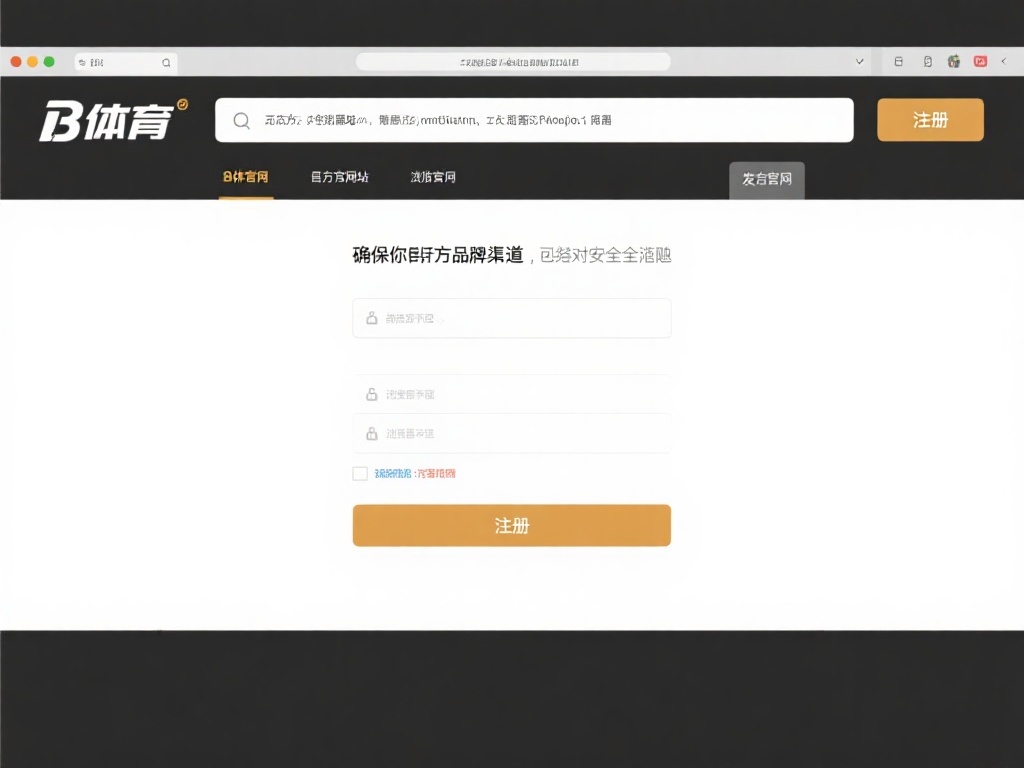1024x768 pixels.
Task: Expand the dropdown chevron beside the address bar
Action: pos(859,62)
